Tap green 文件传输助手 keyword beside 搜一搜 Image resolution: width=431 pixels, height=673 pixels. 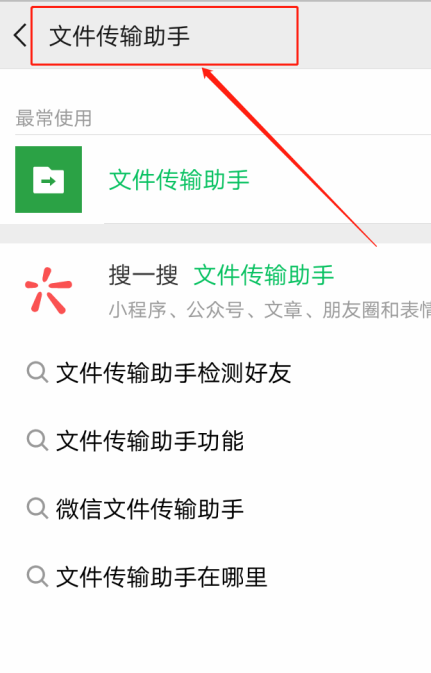(x=264, y=275)
